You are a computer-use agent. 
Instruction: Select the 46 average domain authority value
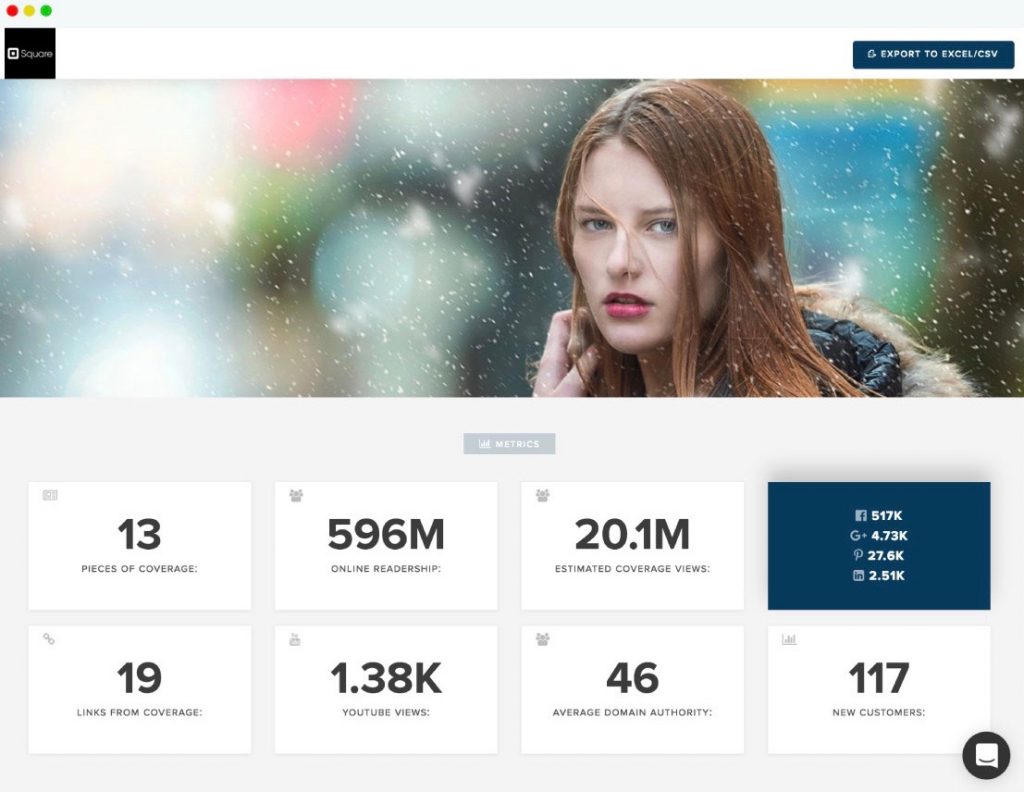(x=632, y=678)
